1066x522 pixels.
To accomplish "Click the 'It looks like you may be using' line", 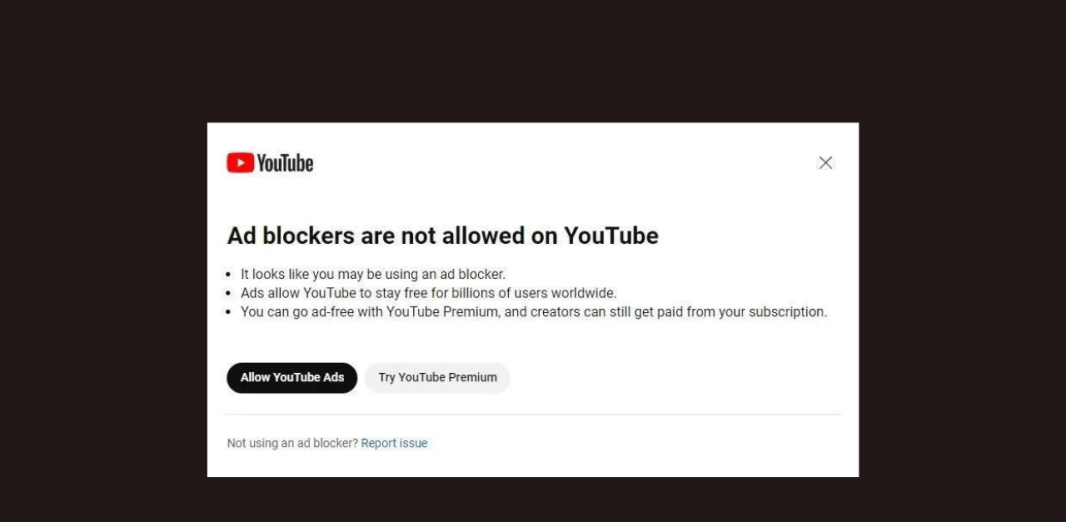I will (x=373, y=275).
